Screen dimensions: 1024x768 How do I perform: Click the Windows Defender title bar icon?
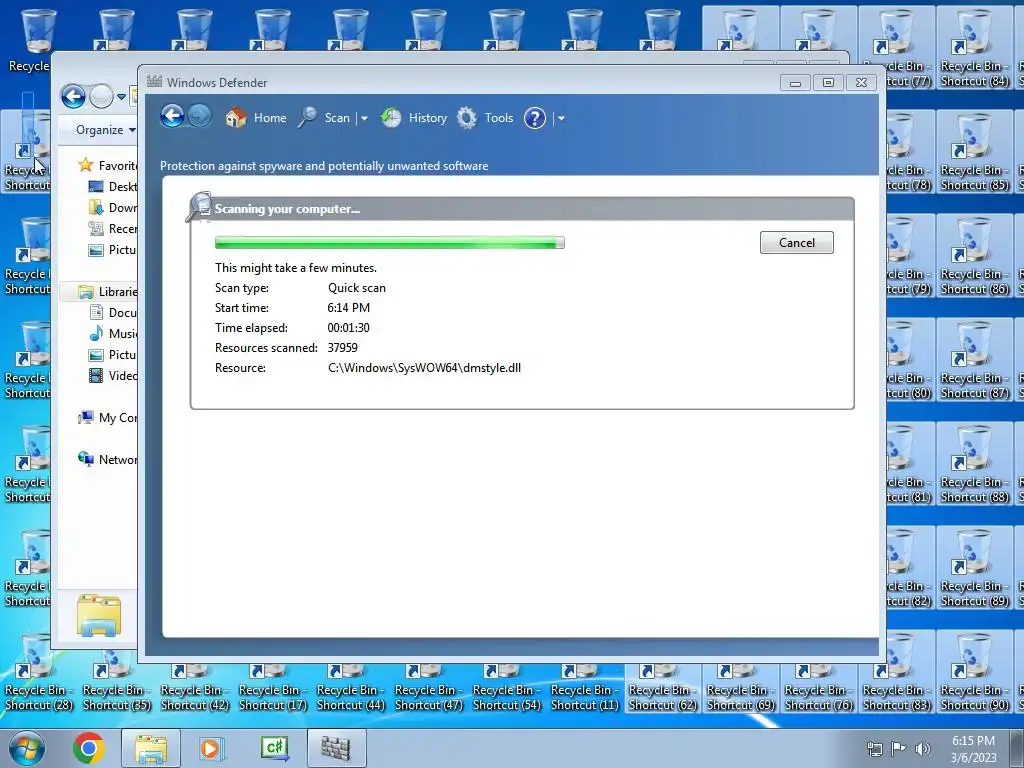pos(154,82)
